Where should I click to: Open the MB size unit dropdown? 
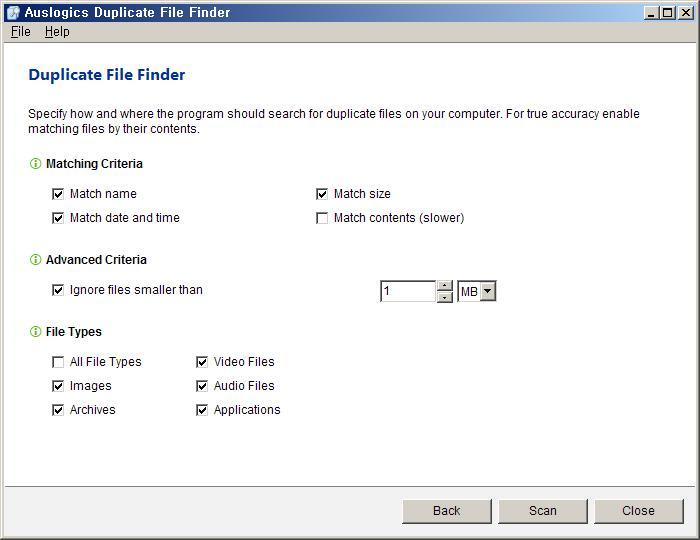488,291
